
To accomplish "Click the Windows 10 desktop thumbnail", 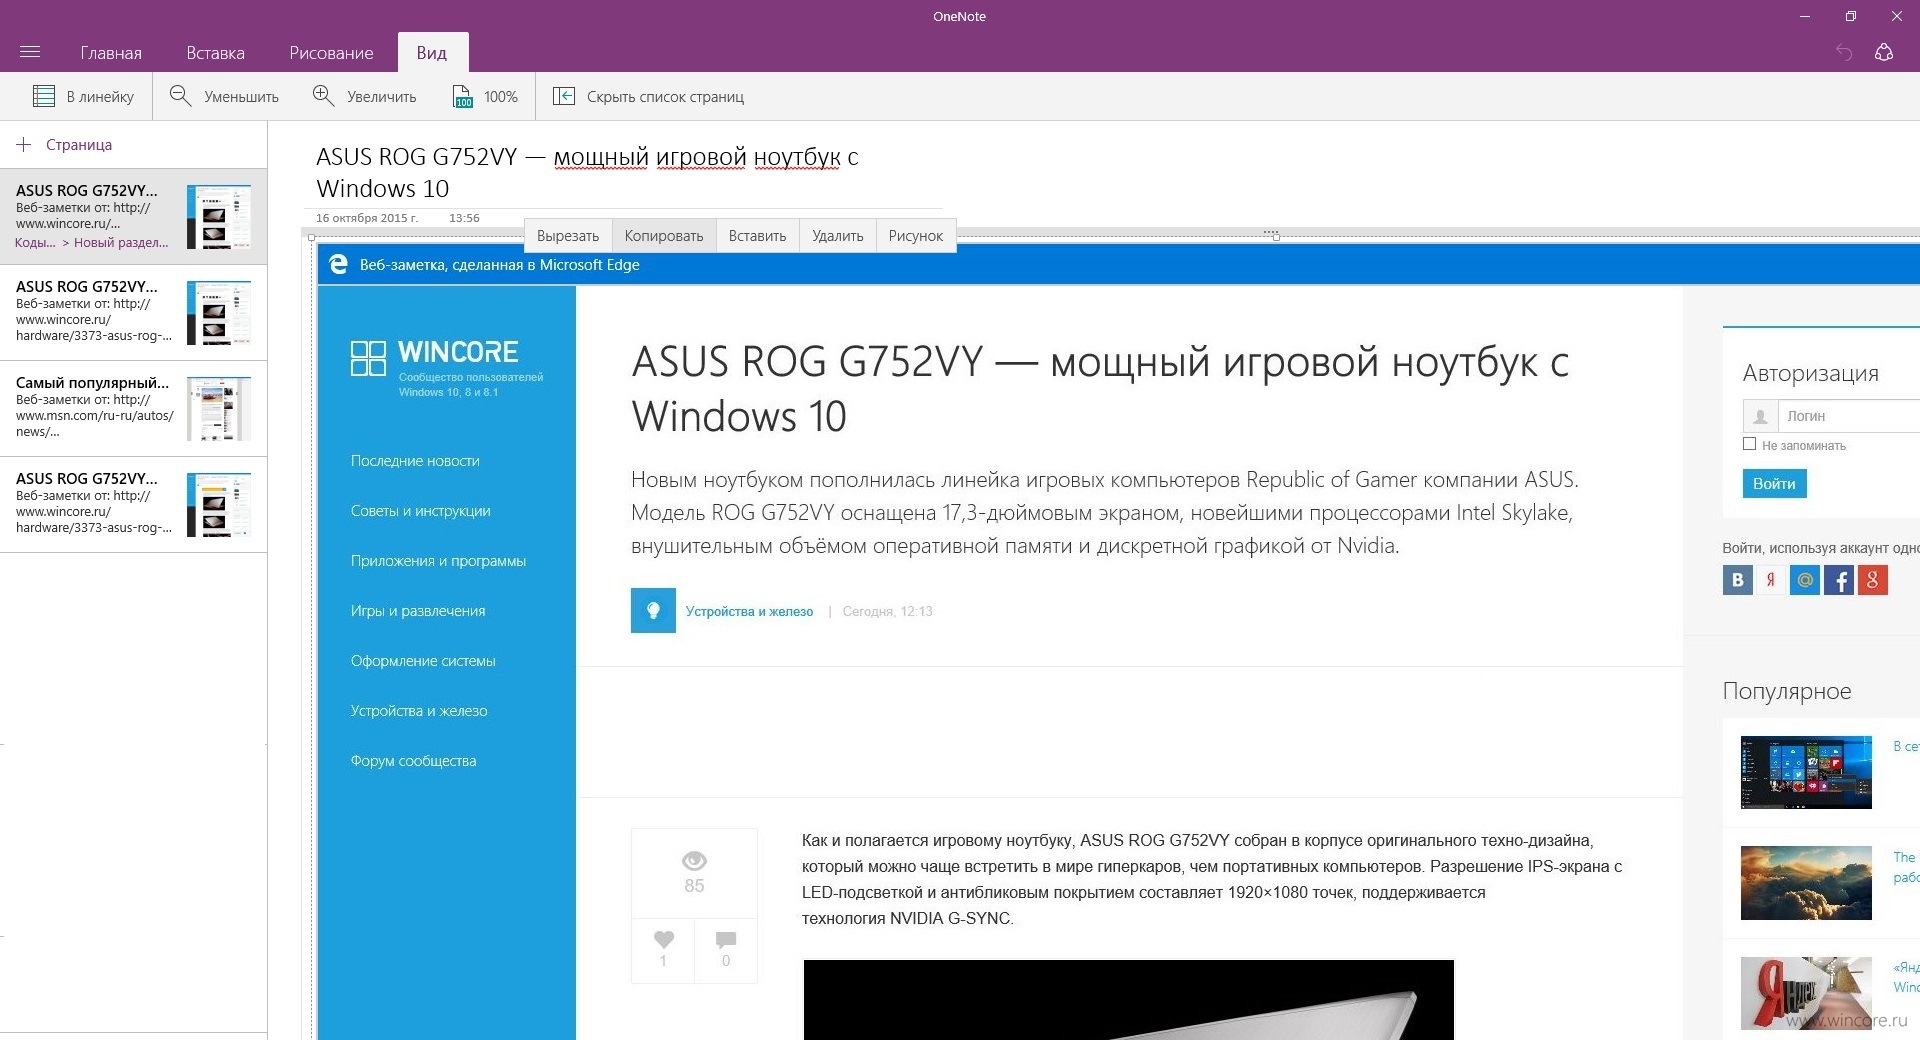I will pos(1806,773).
